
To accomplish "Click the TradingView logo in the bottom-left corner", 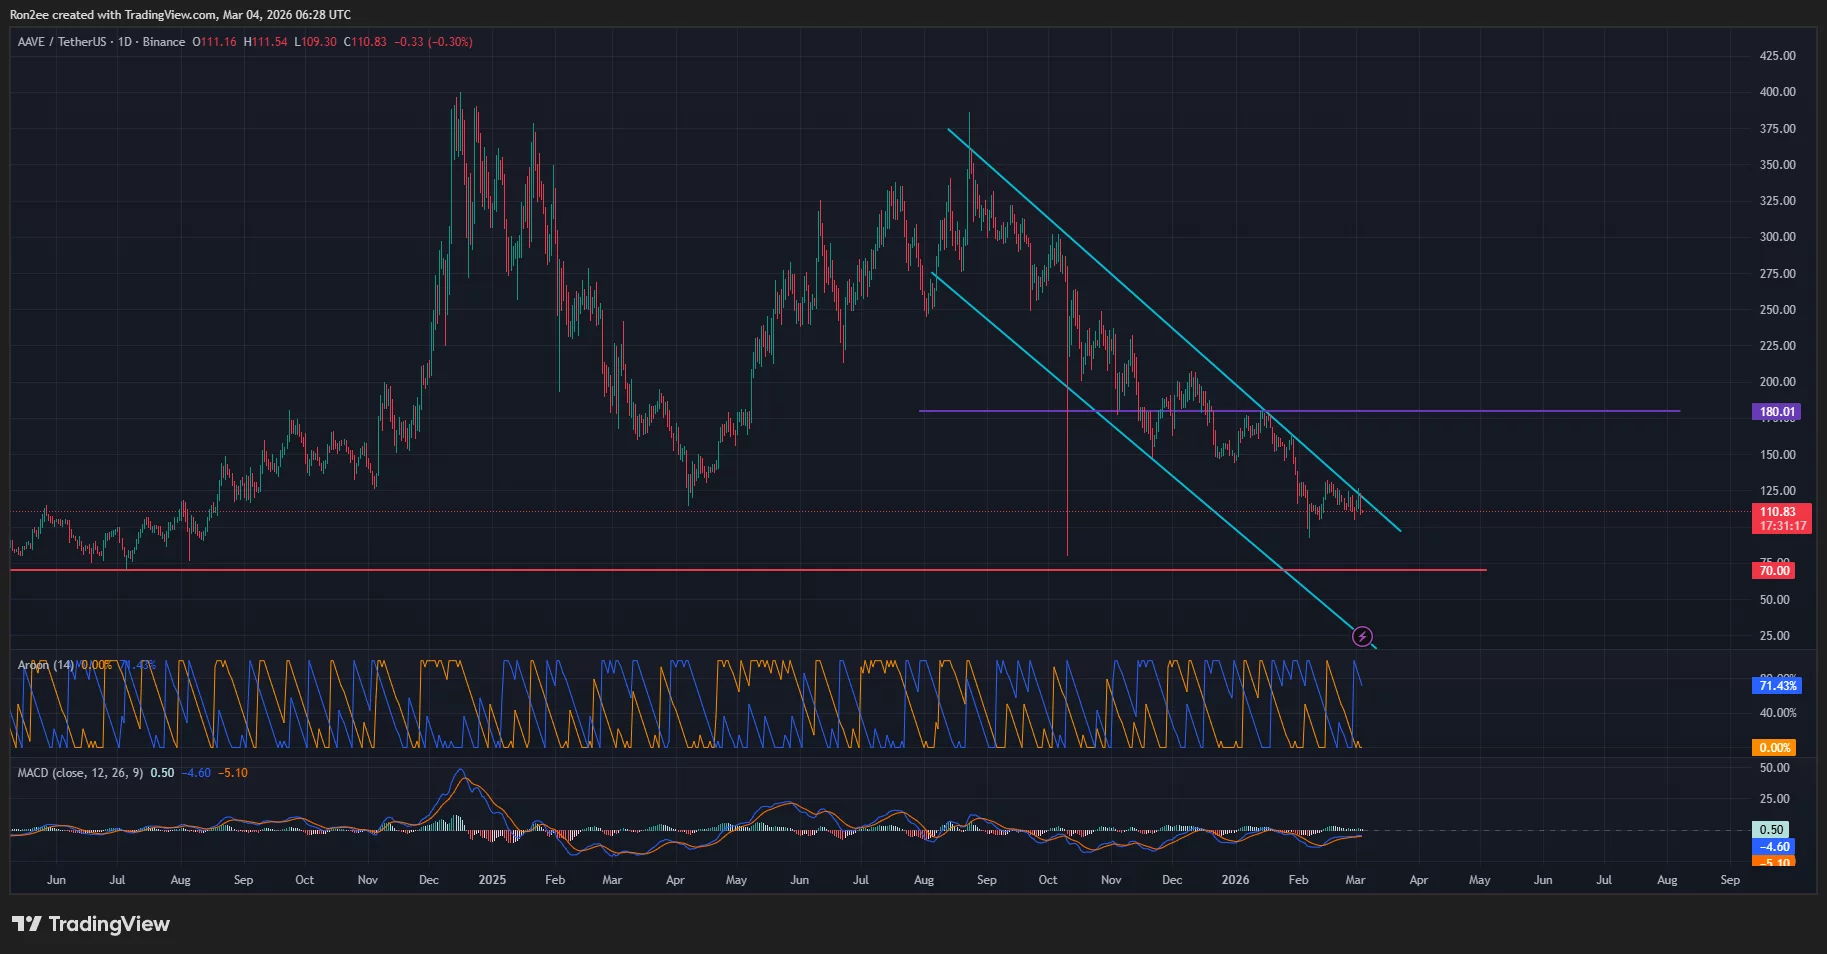I will tap(90, 924).
